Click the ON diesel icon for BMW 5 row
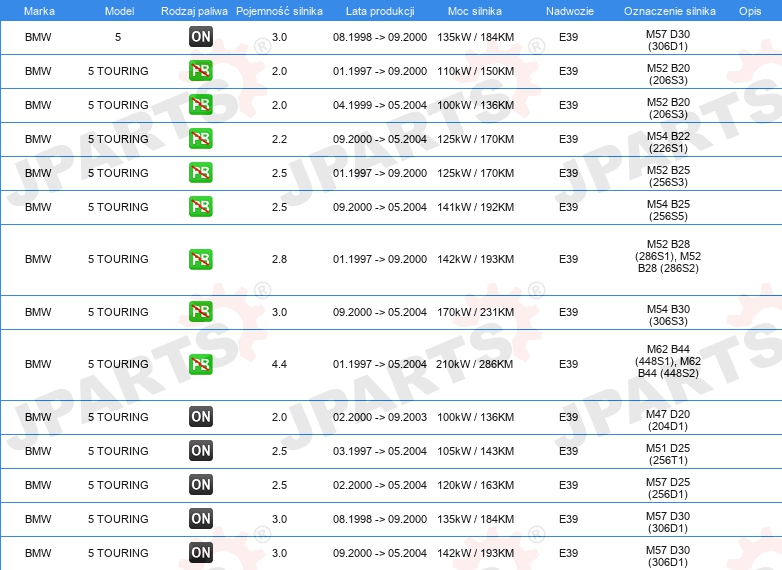 tap(201, 36)
